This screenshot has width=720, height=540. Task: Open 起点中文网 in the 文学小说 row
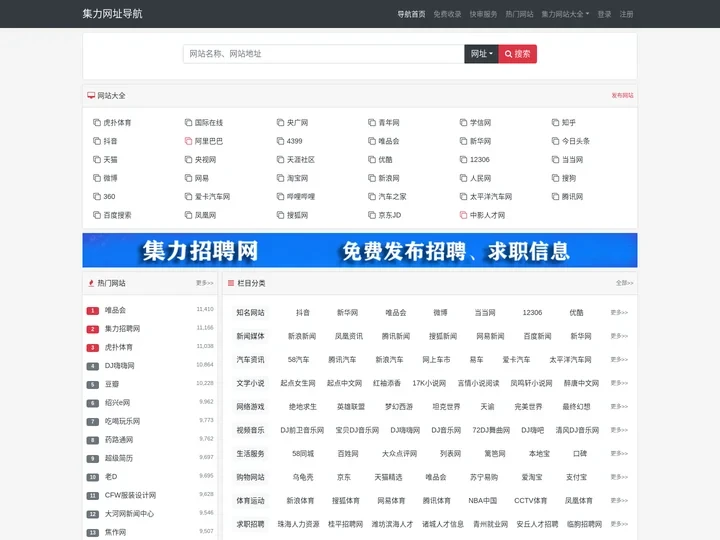pyautogui.click(x=344, y=383)
